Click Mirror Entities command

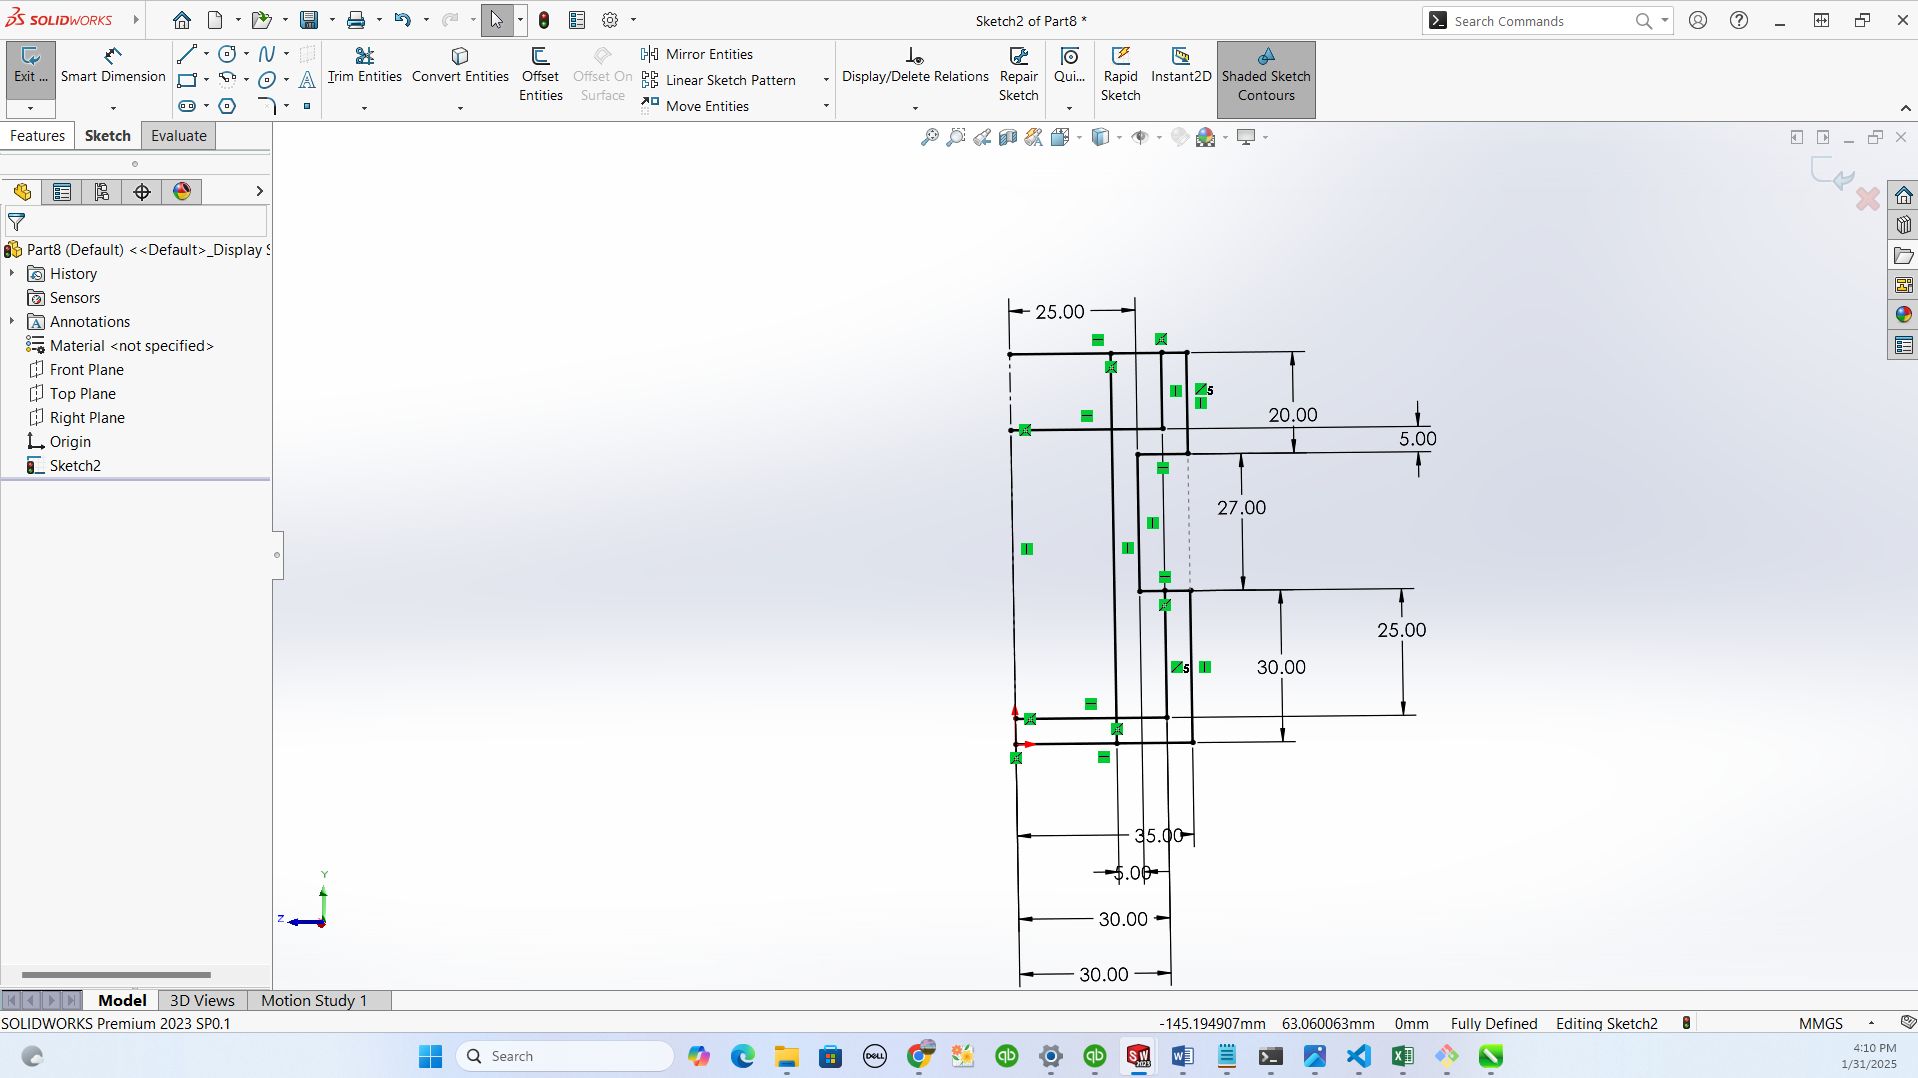(x=698, y=54)
